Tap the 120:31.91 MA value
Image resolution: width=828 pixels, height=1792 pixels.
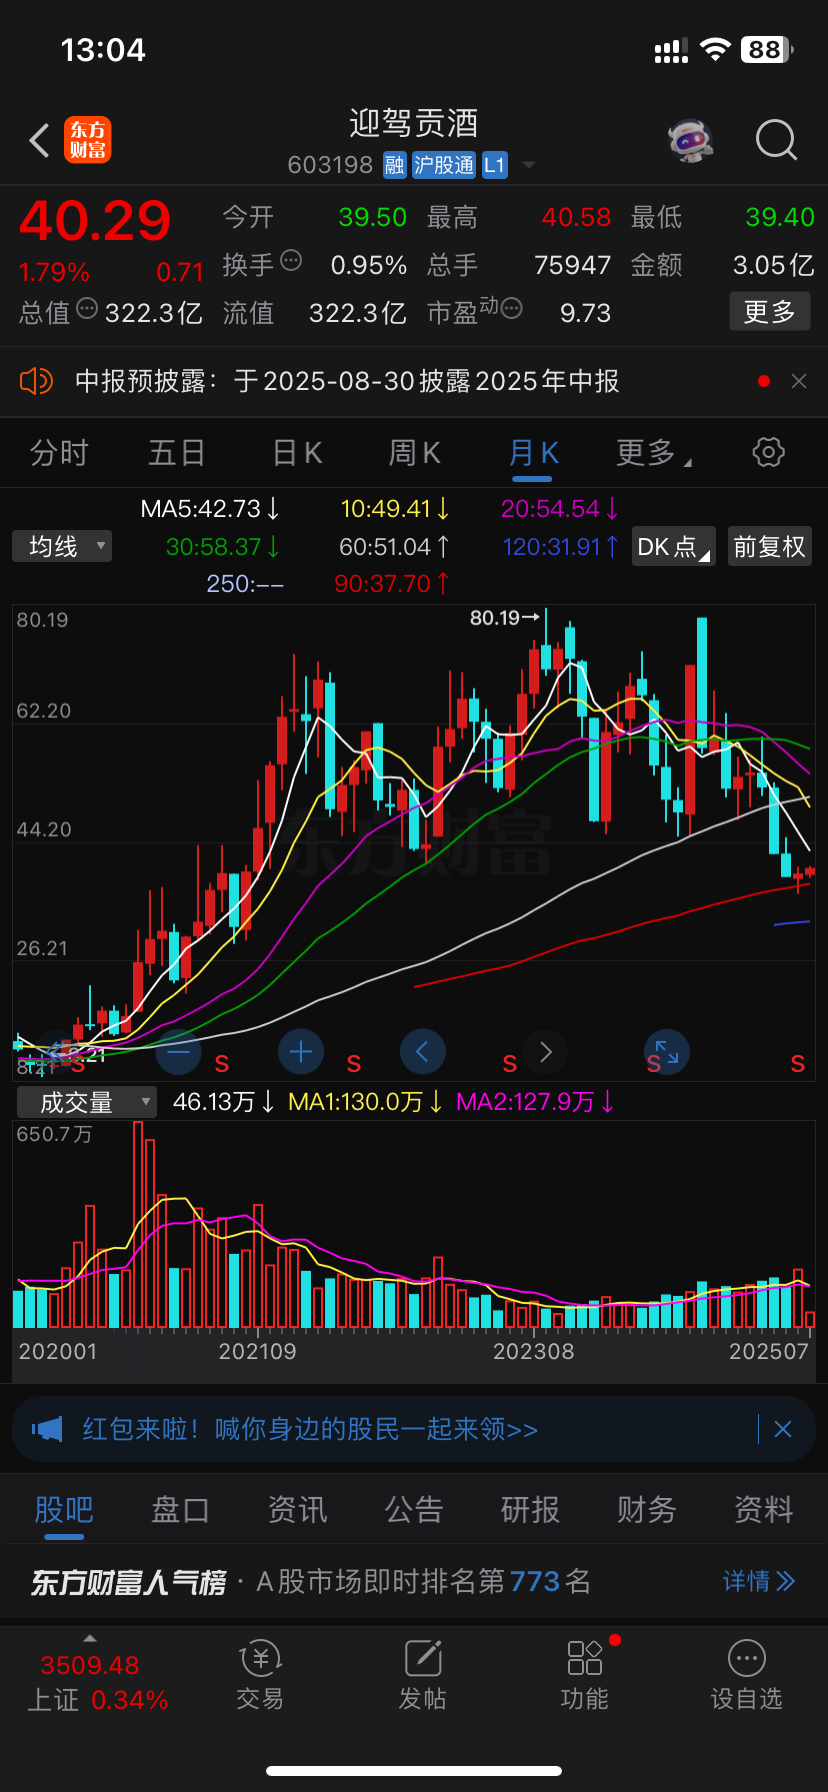pos(560,547)
